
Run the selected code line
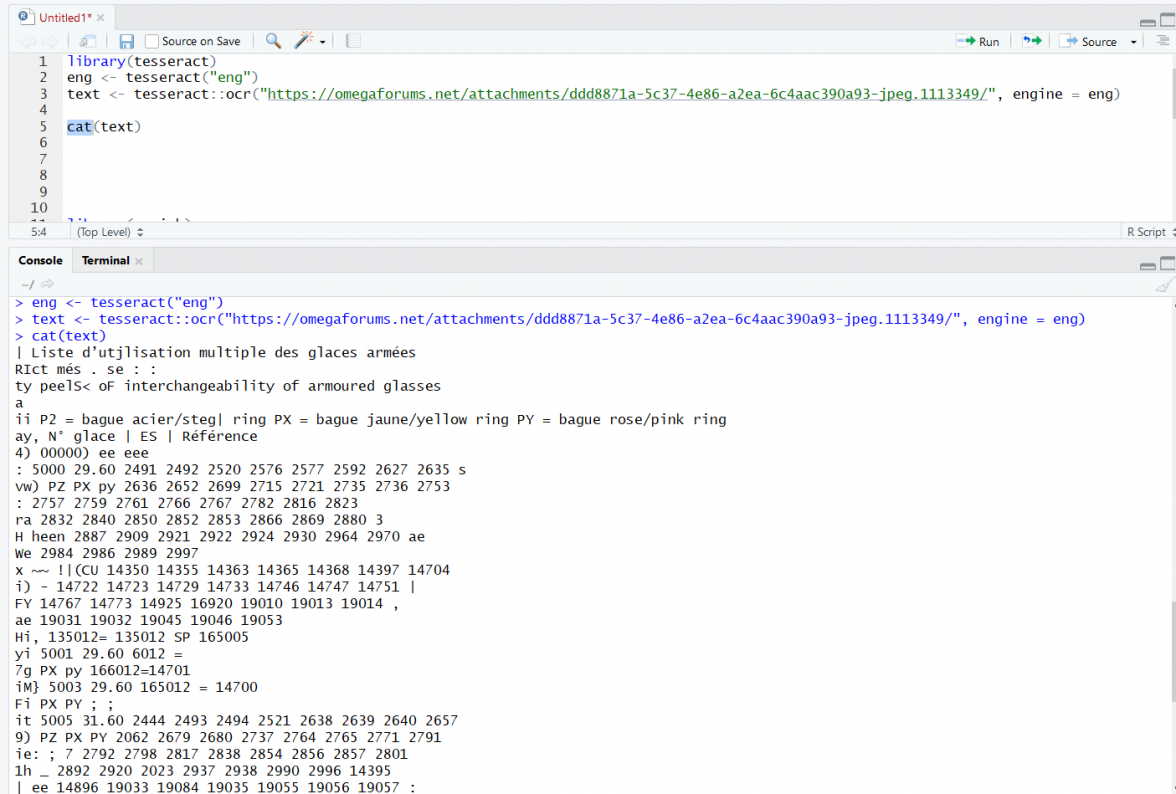coord(978,41)
